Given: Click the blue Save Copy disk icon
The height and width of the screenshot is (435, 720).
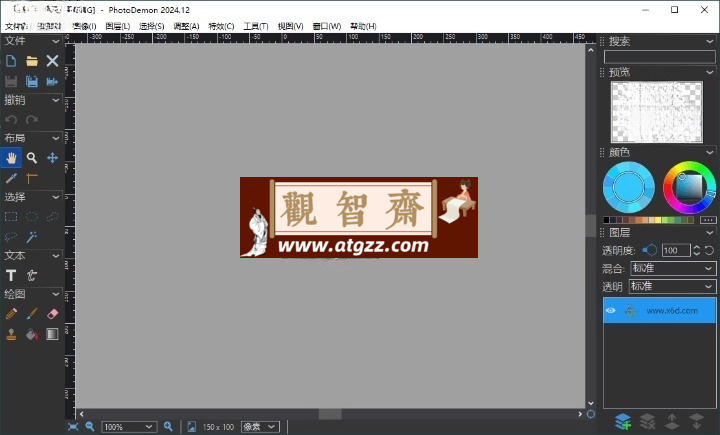Looking at the screenshot, I should [32, 82].
